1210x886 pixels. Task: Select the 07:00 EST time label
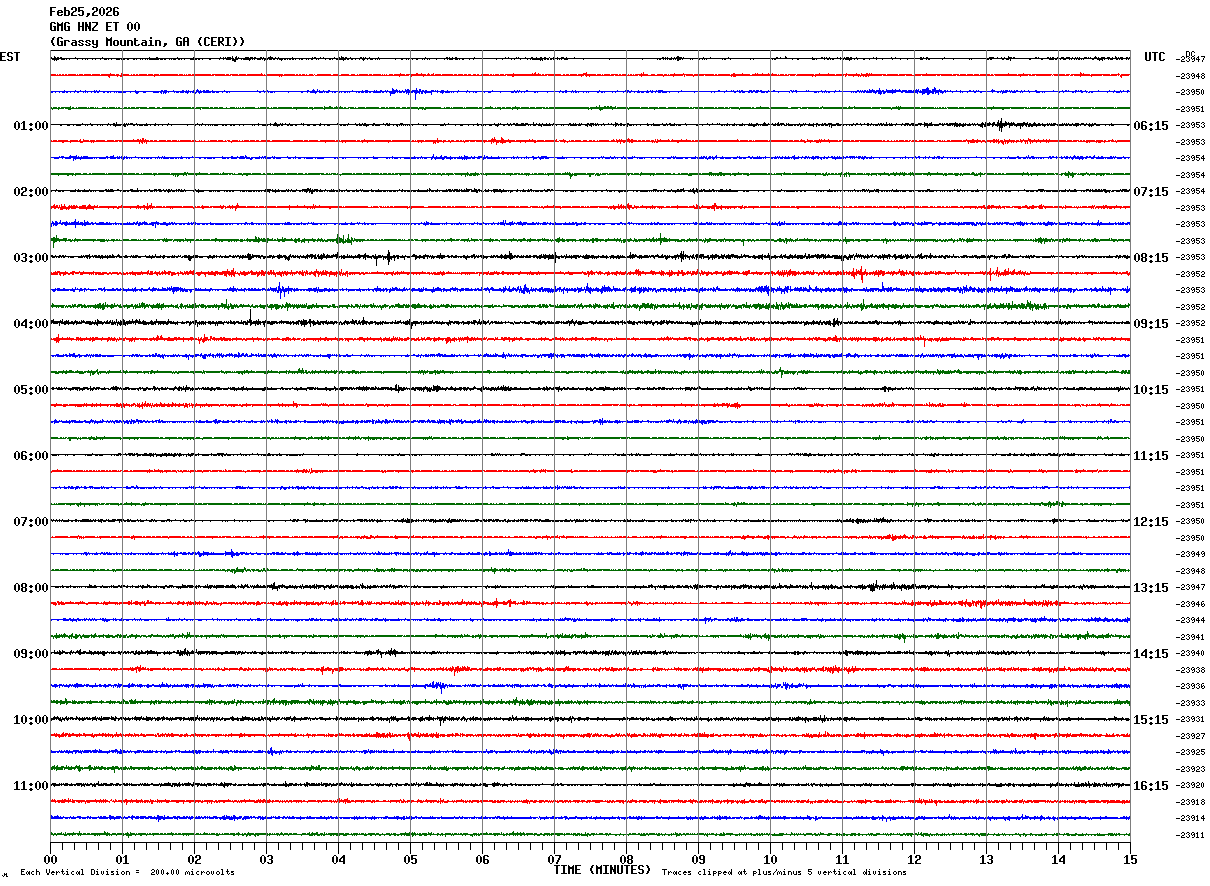(31, 522)
